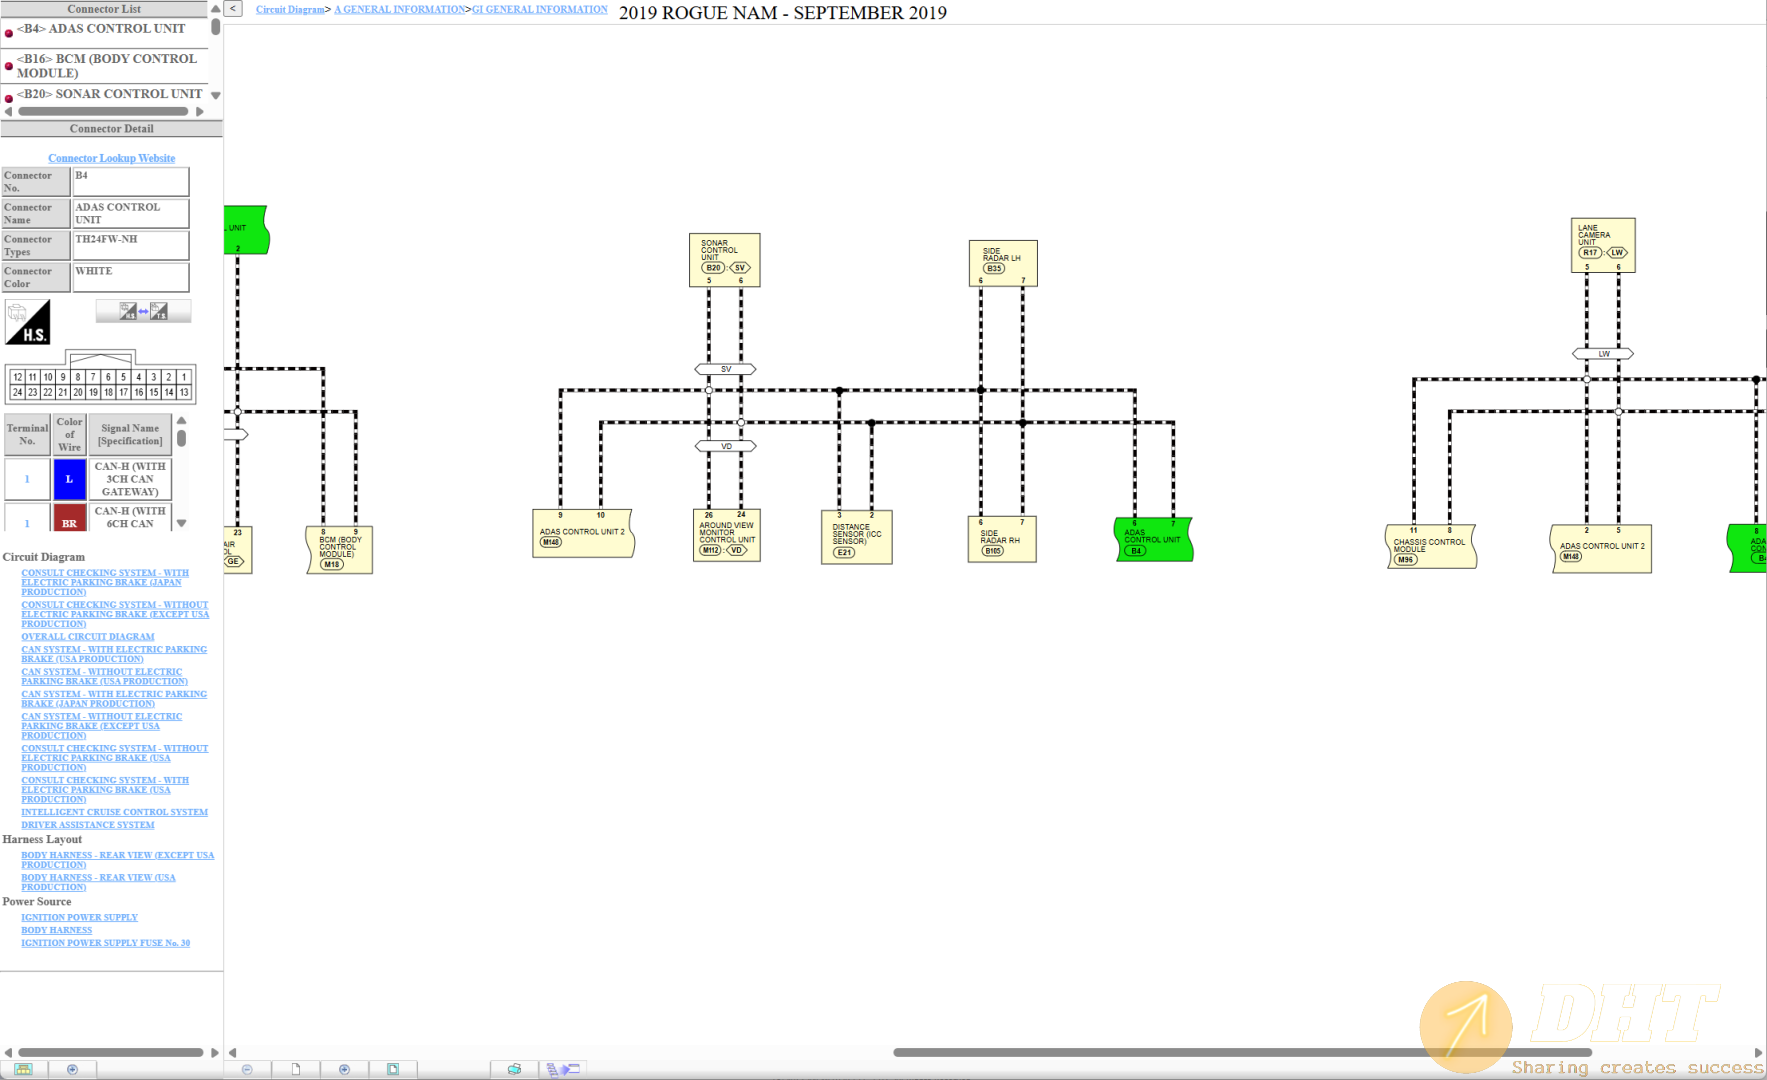Image resolution: width=1767 pixels, height=1080 pixels.
Task: Click the print icon in bottom toolbar
Action: coord(514,1069)
